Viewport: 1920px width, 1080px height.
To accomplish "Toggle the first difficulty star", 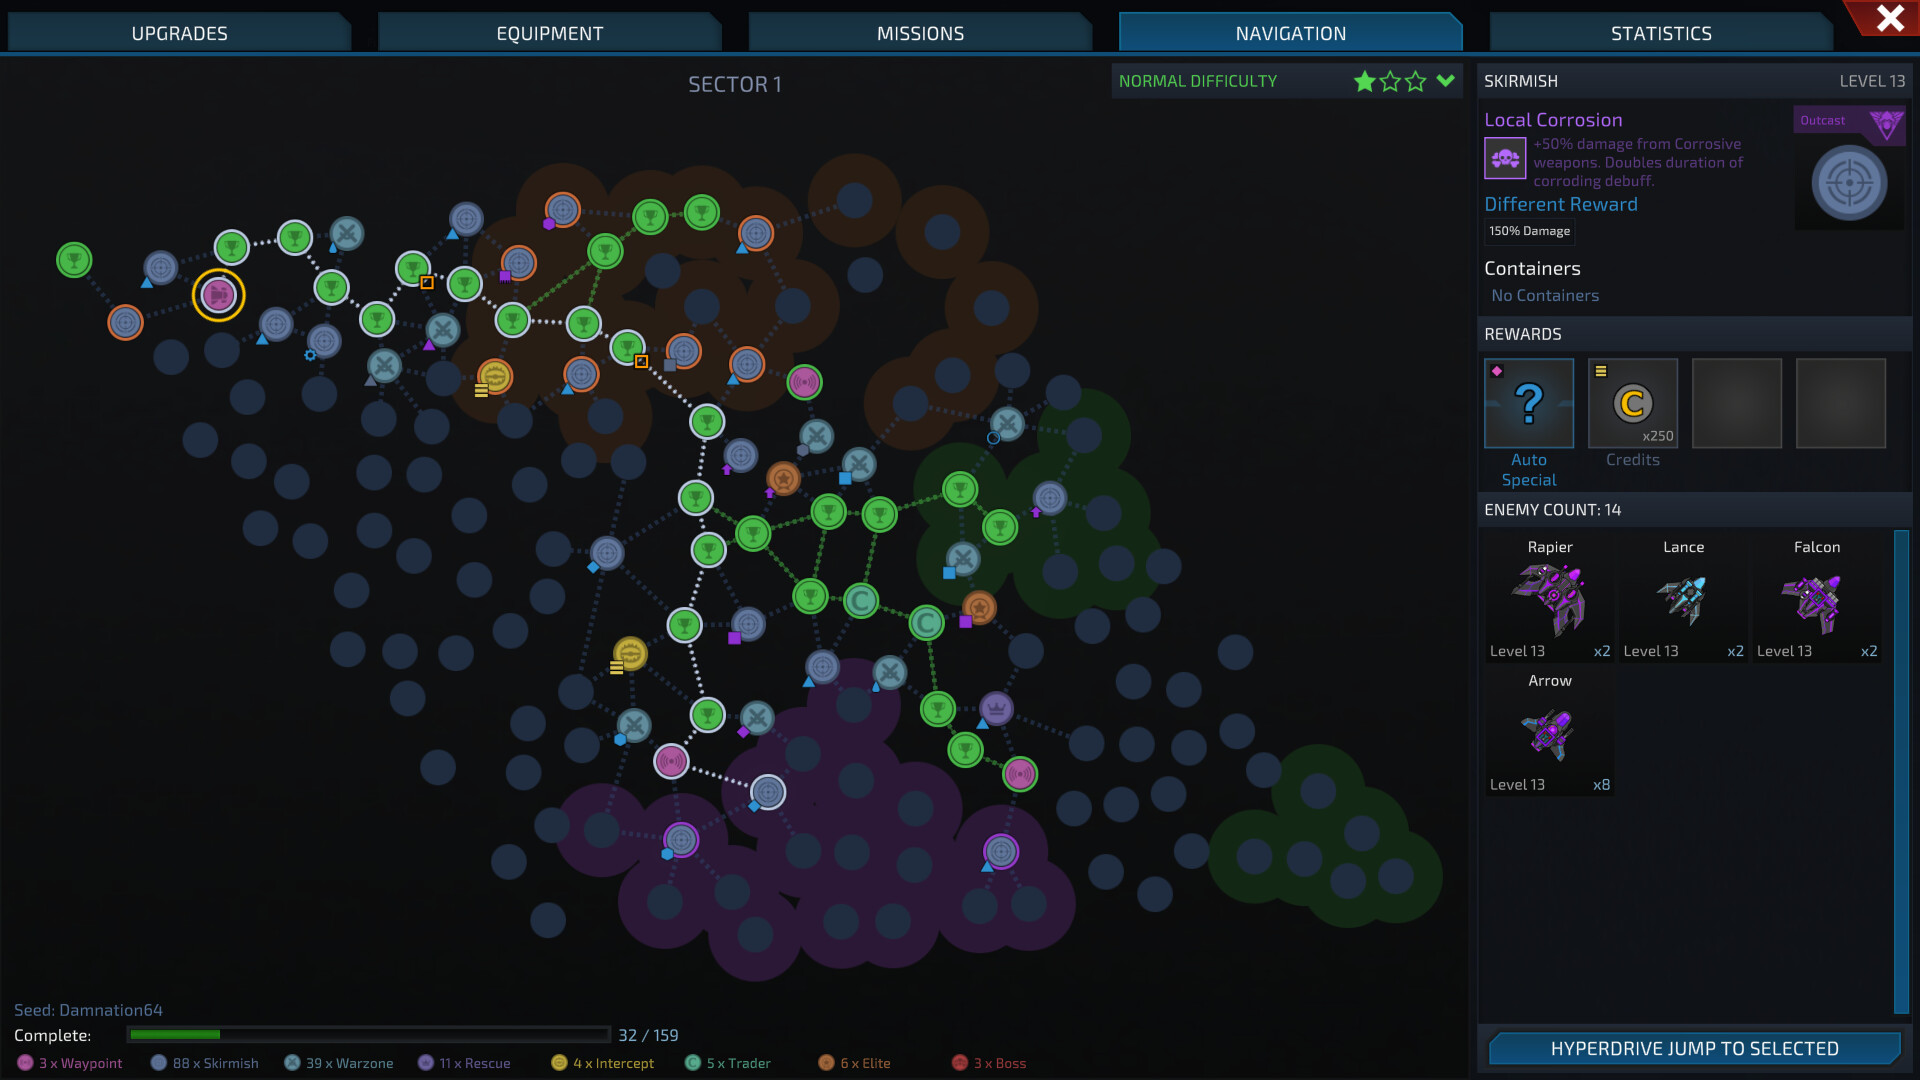I will tap(1364, 81).
